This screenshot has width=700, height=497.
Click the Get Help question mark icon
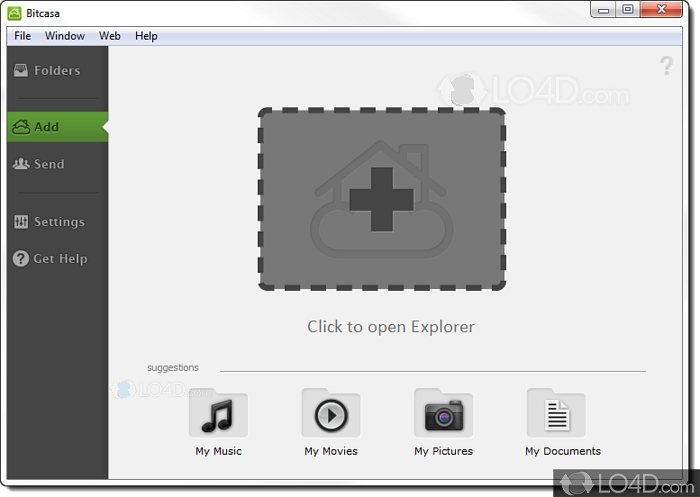[x=21, y=259]
